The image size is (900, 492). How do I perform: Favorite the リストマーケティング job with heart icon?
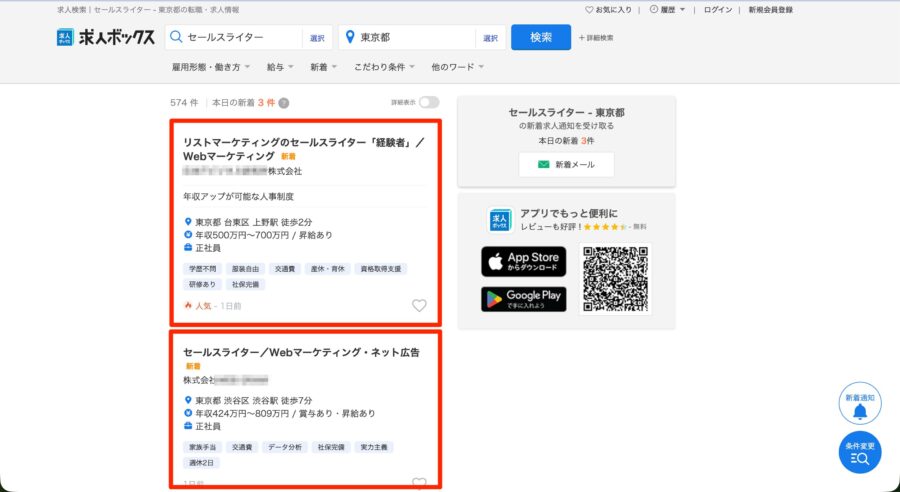pyautogui.click(x=420, y=305)
